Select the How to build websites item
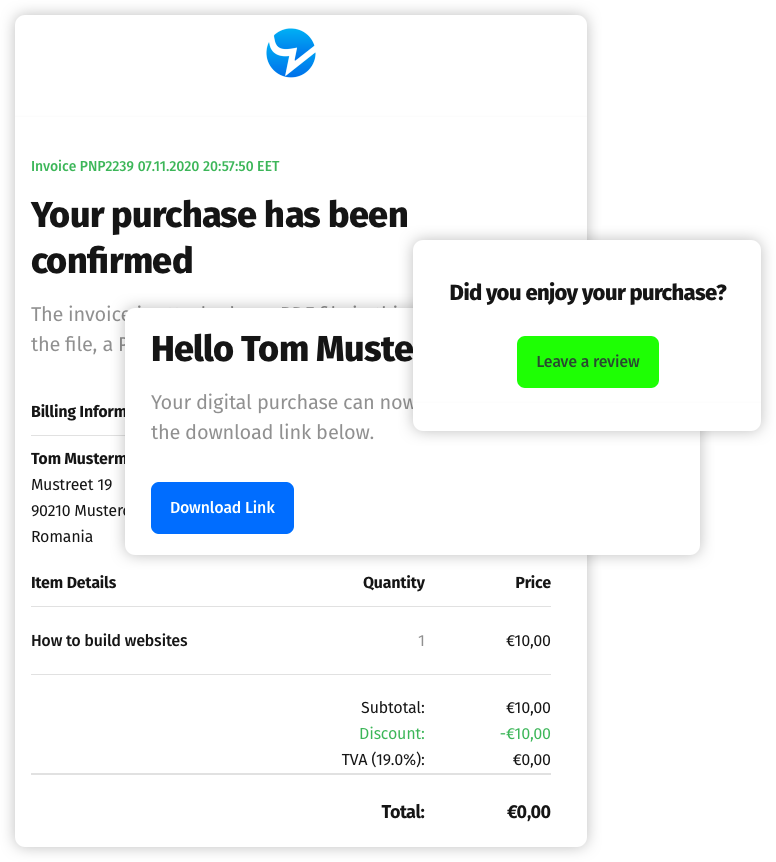This screenshot has height=862, width=776. 109,640
